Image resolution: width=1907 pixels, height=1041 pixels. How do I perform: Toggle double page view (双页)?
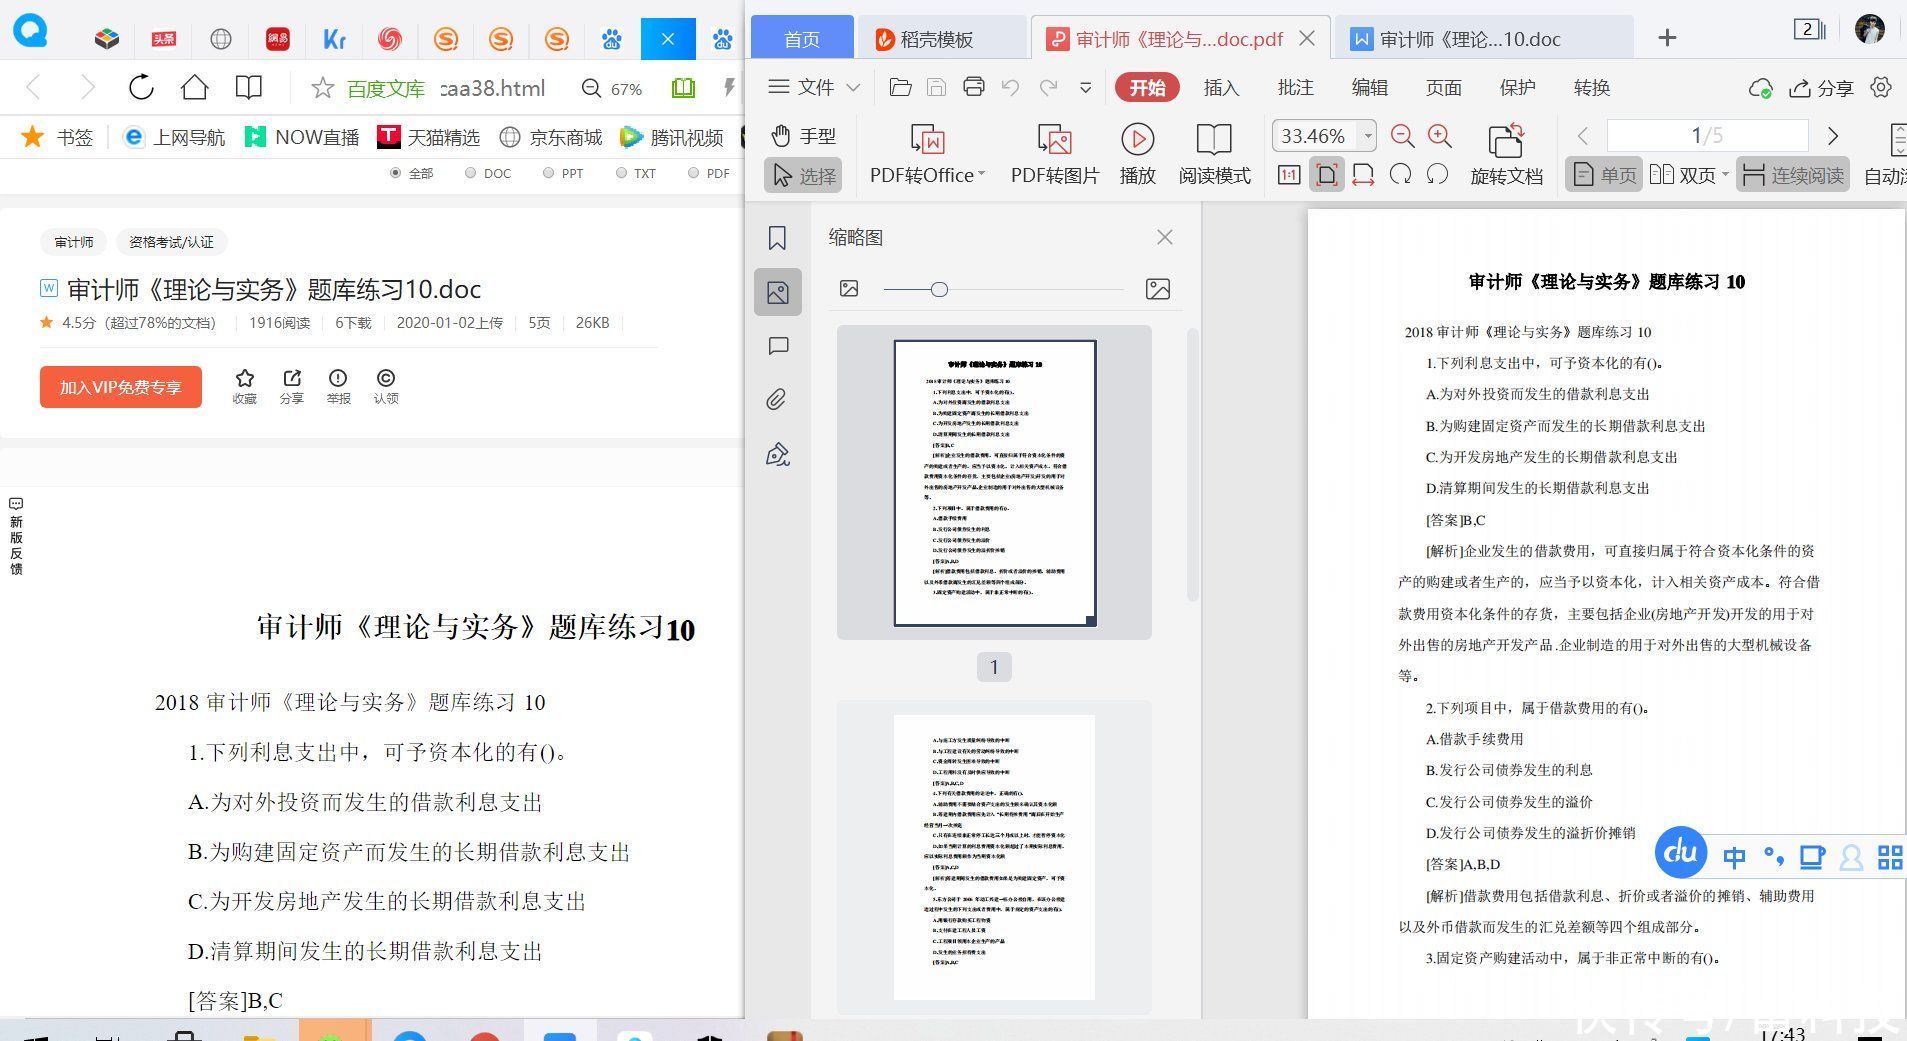1683,175
